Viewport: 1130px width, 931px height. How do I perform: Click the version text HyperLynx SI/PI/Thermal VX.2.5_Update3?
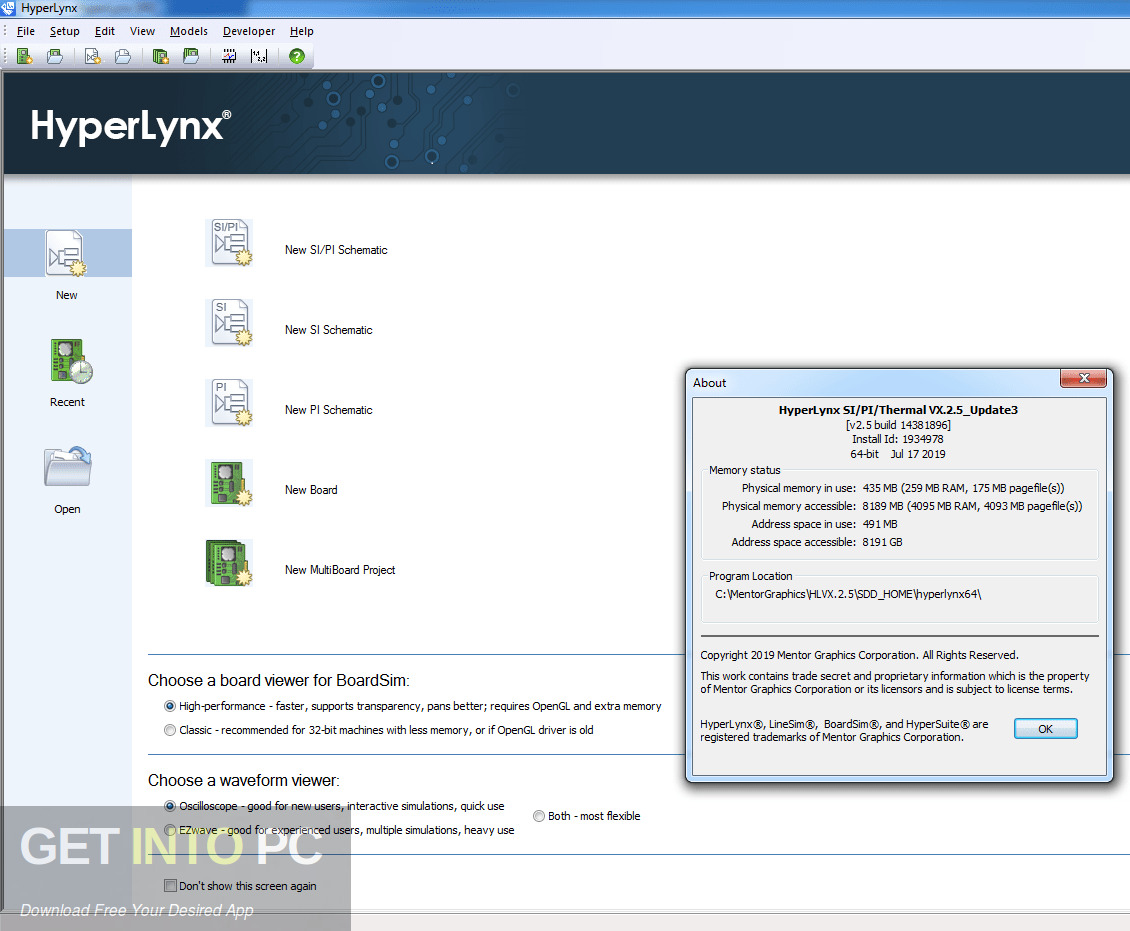898,410
